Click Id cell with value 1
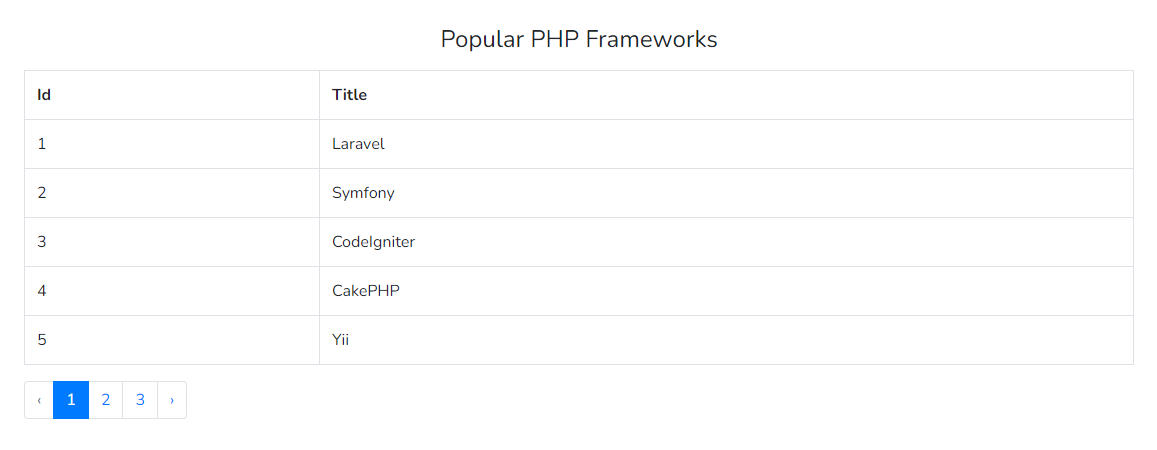 172,144
